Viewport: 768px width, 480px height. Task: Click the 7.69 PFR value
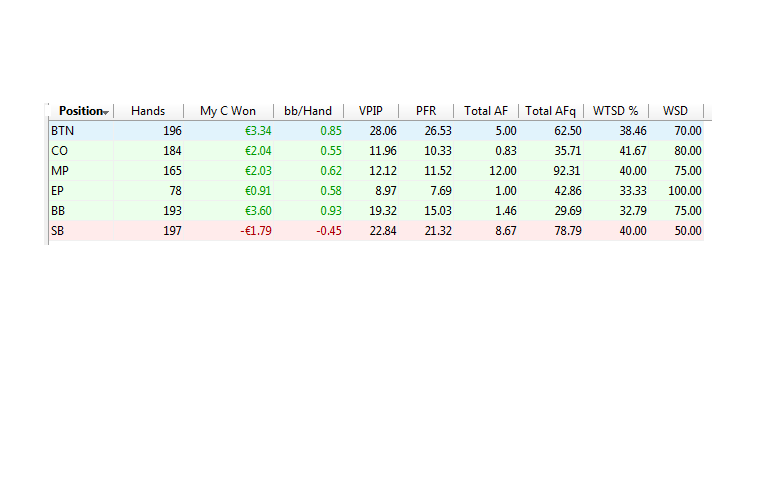click(x=441, y=191)
